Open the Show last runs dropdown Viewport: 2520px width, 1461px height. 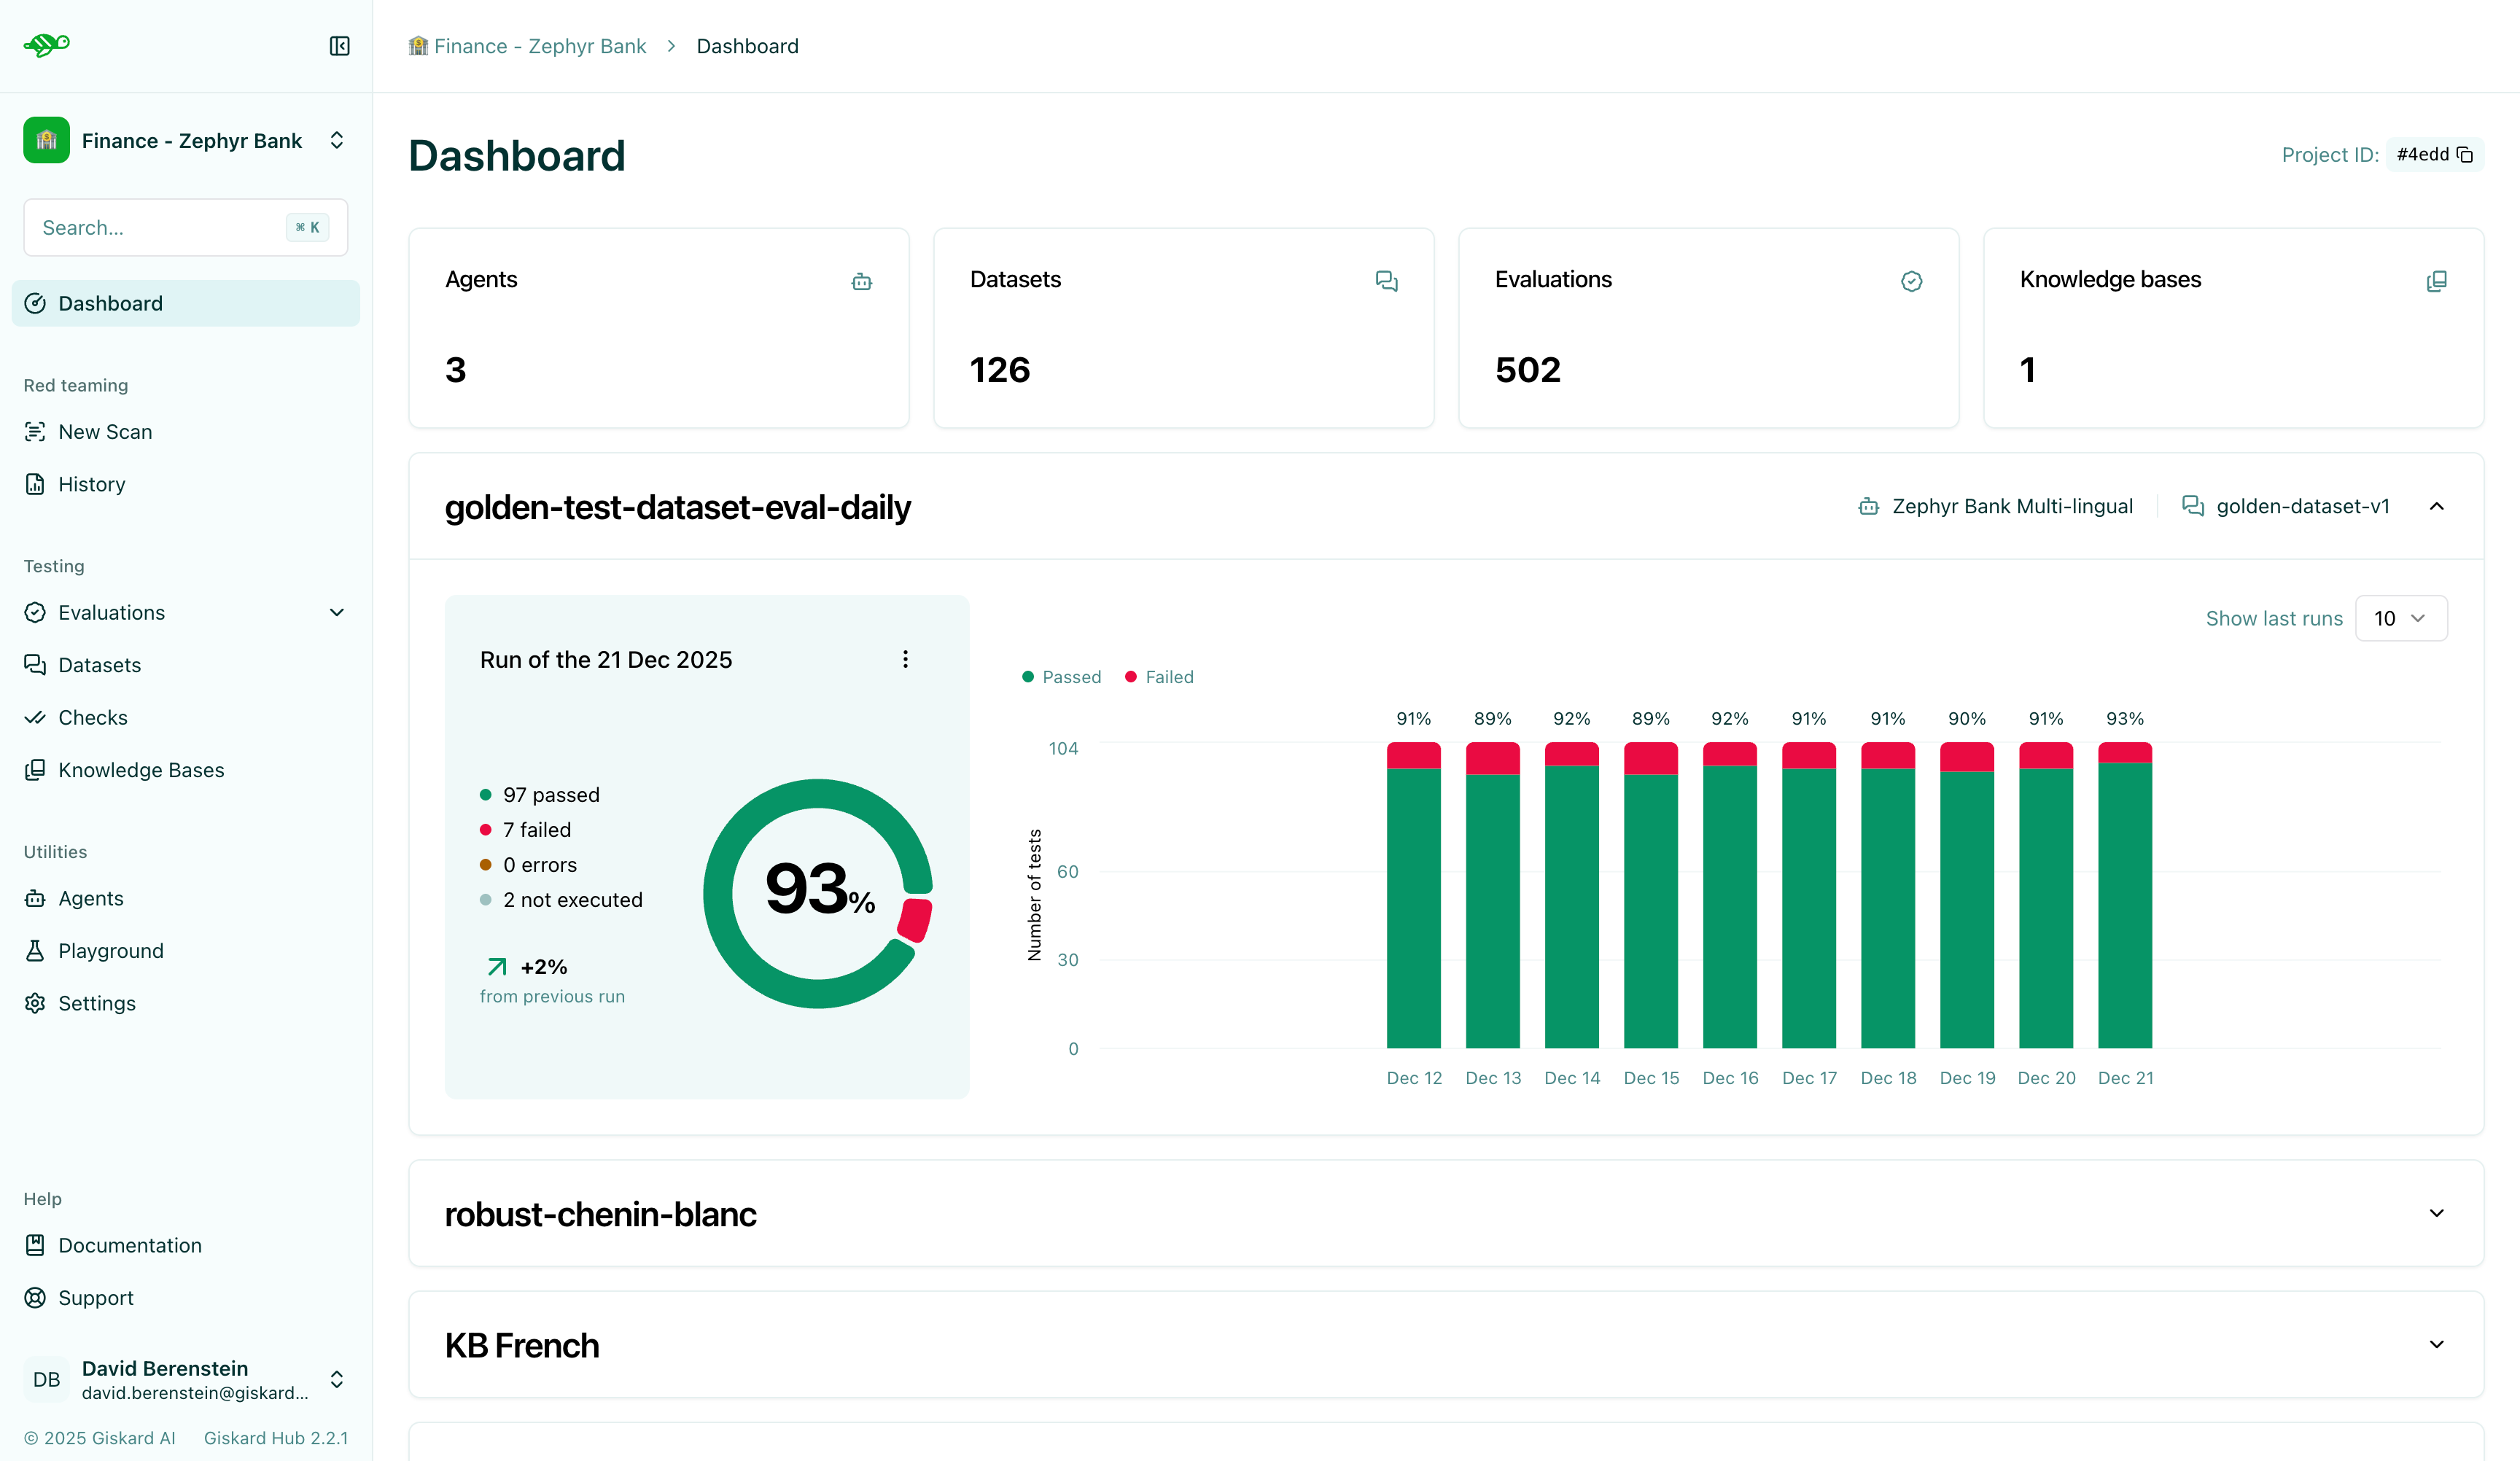[x=2402, y=618]
